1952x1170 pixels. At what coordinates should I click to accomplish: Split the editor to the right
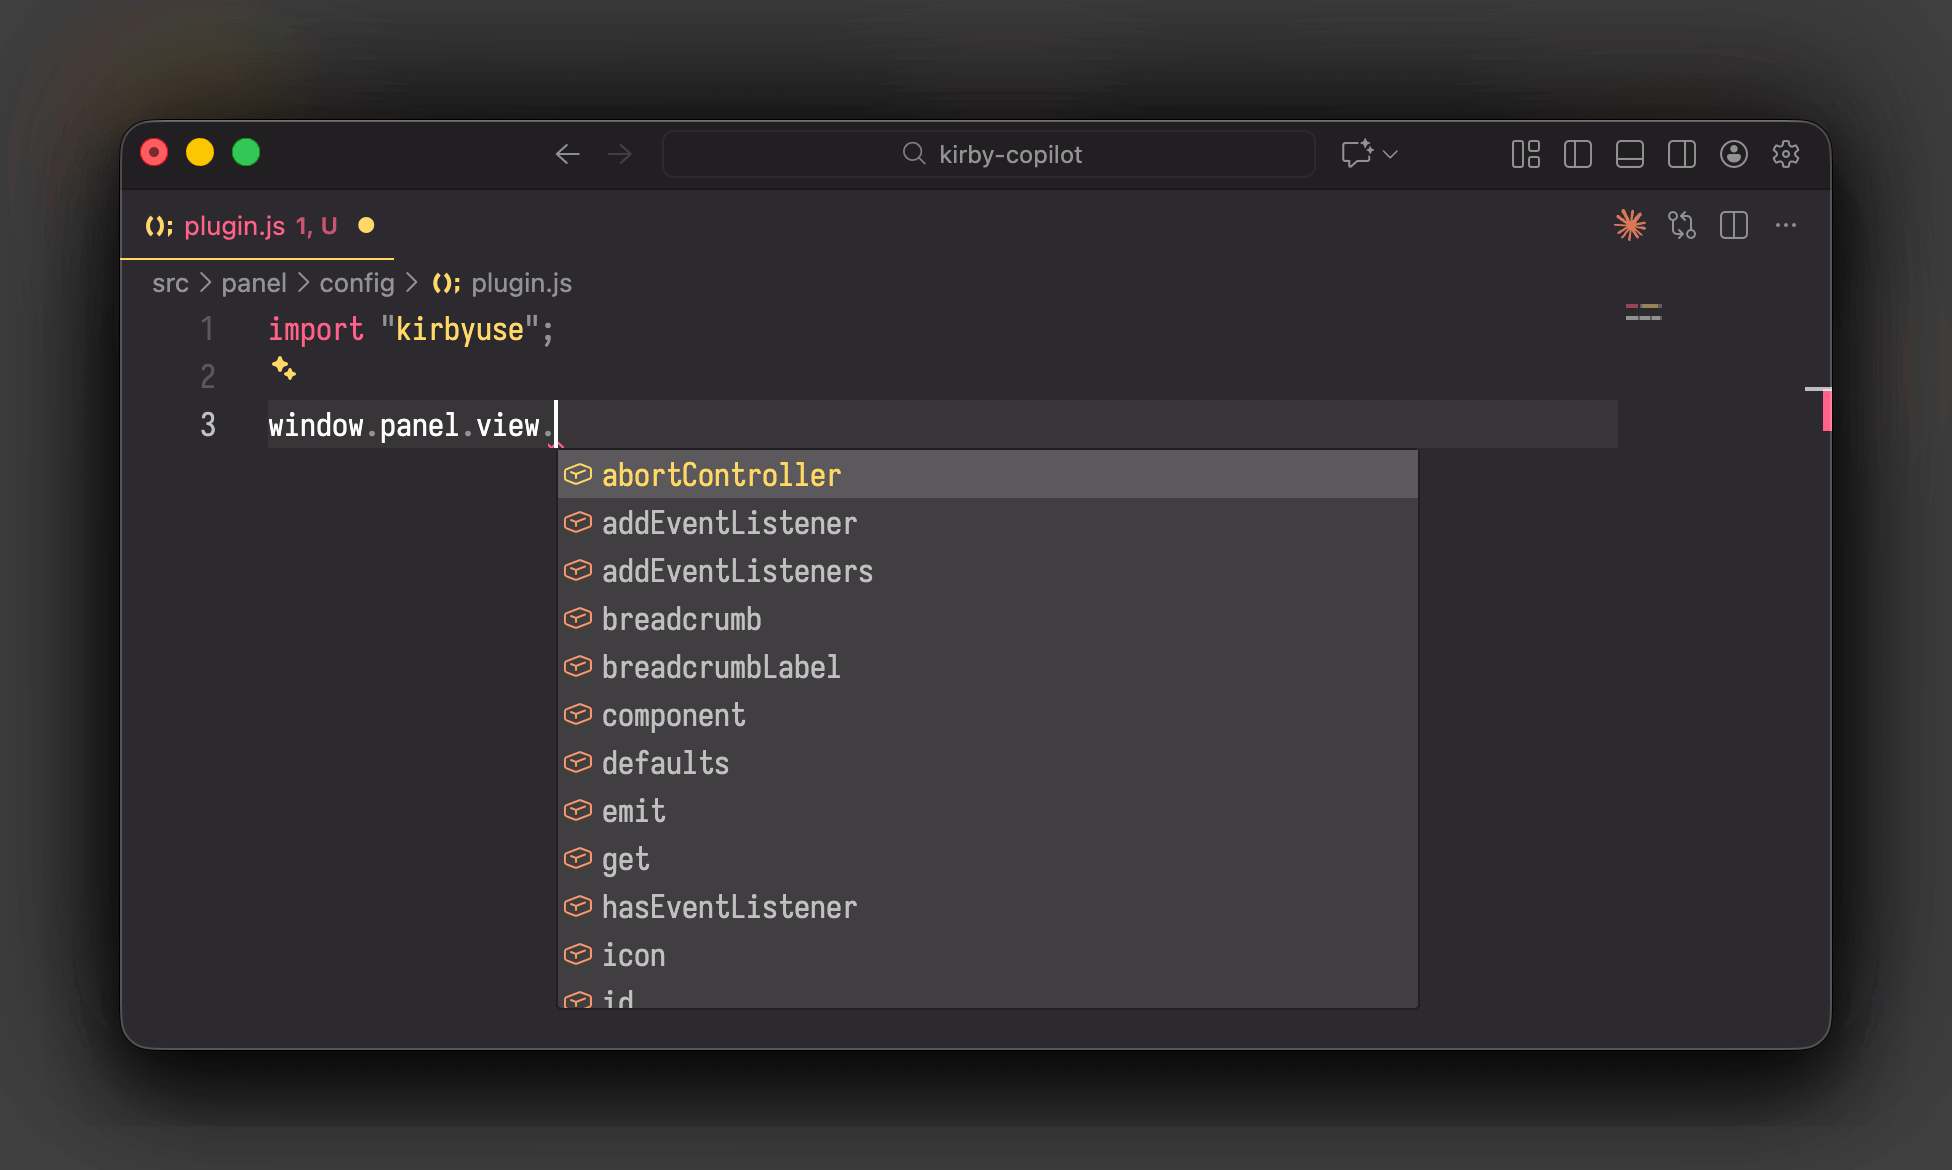[x=1734, y=225]
